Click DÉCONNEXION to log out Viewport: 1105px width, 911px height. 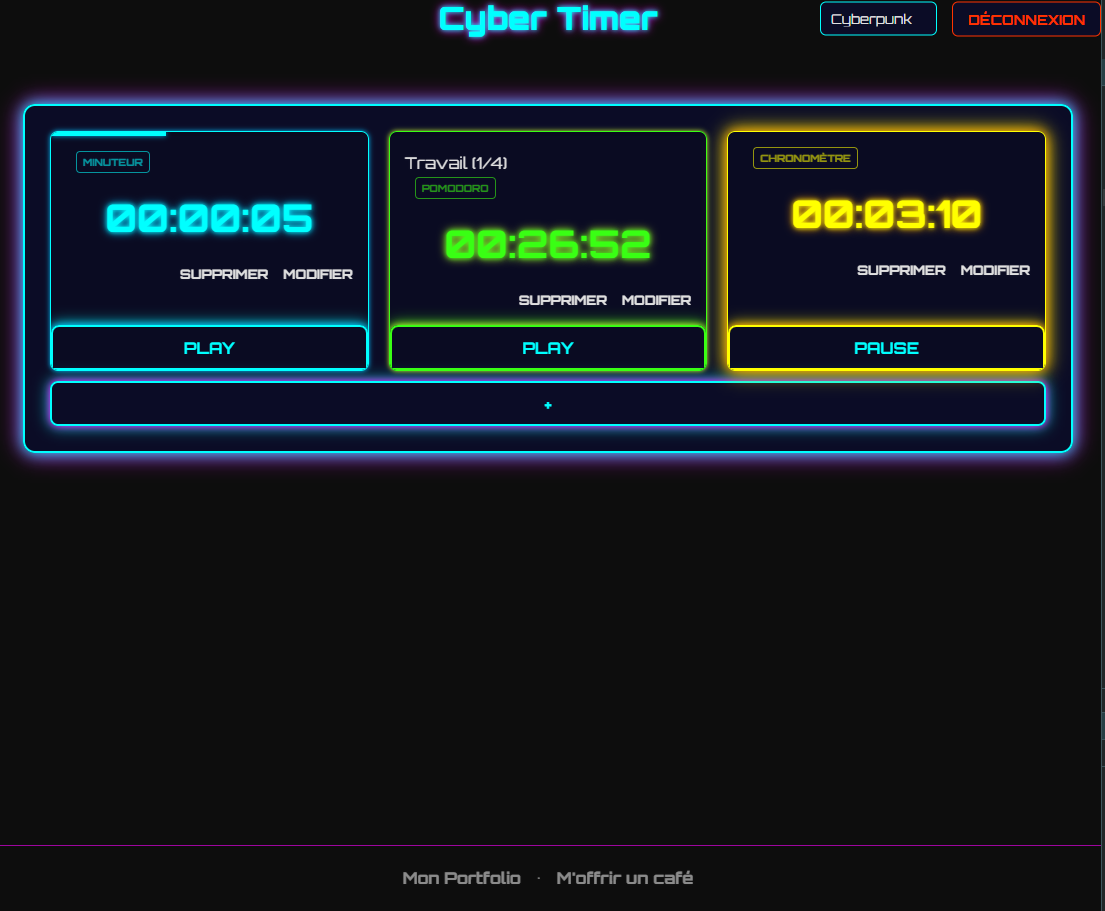[x=1025, y=18]
